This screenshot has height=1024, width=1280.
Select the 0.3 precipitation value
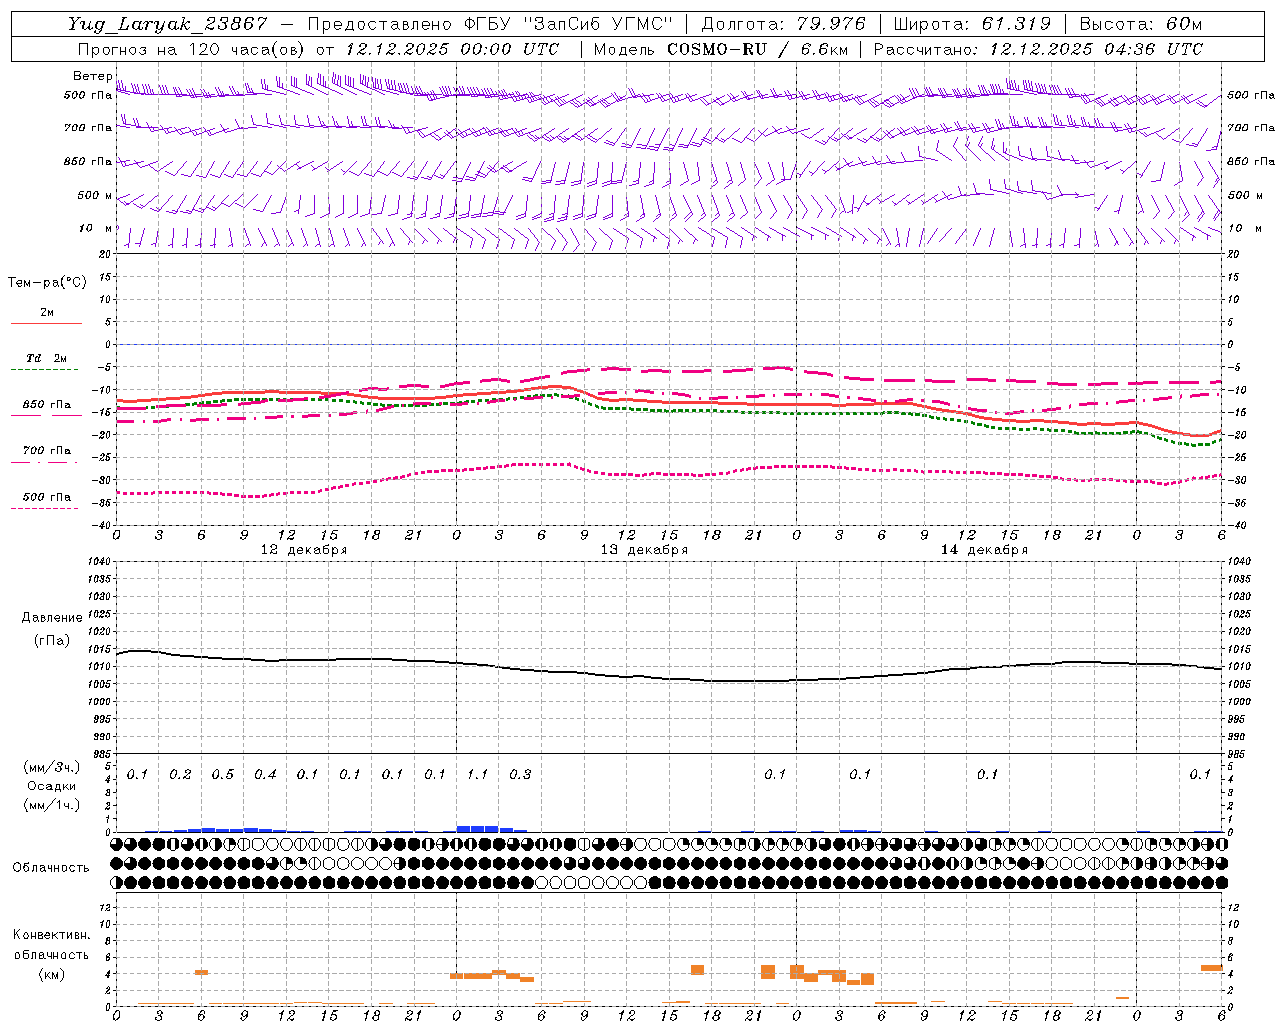520,774
